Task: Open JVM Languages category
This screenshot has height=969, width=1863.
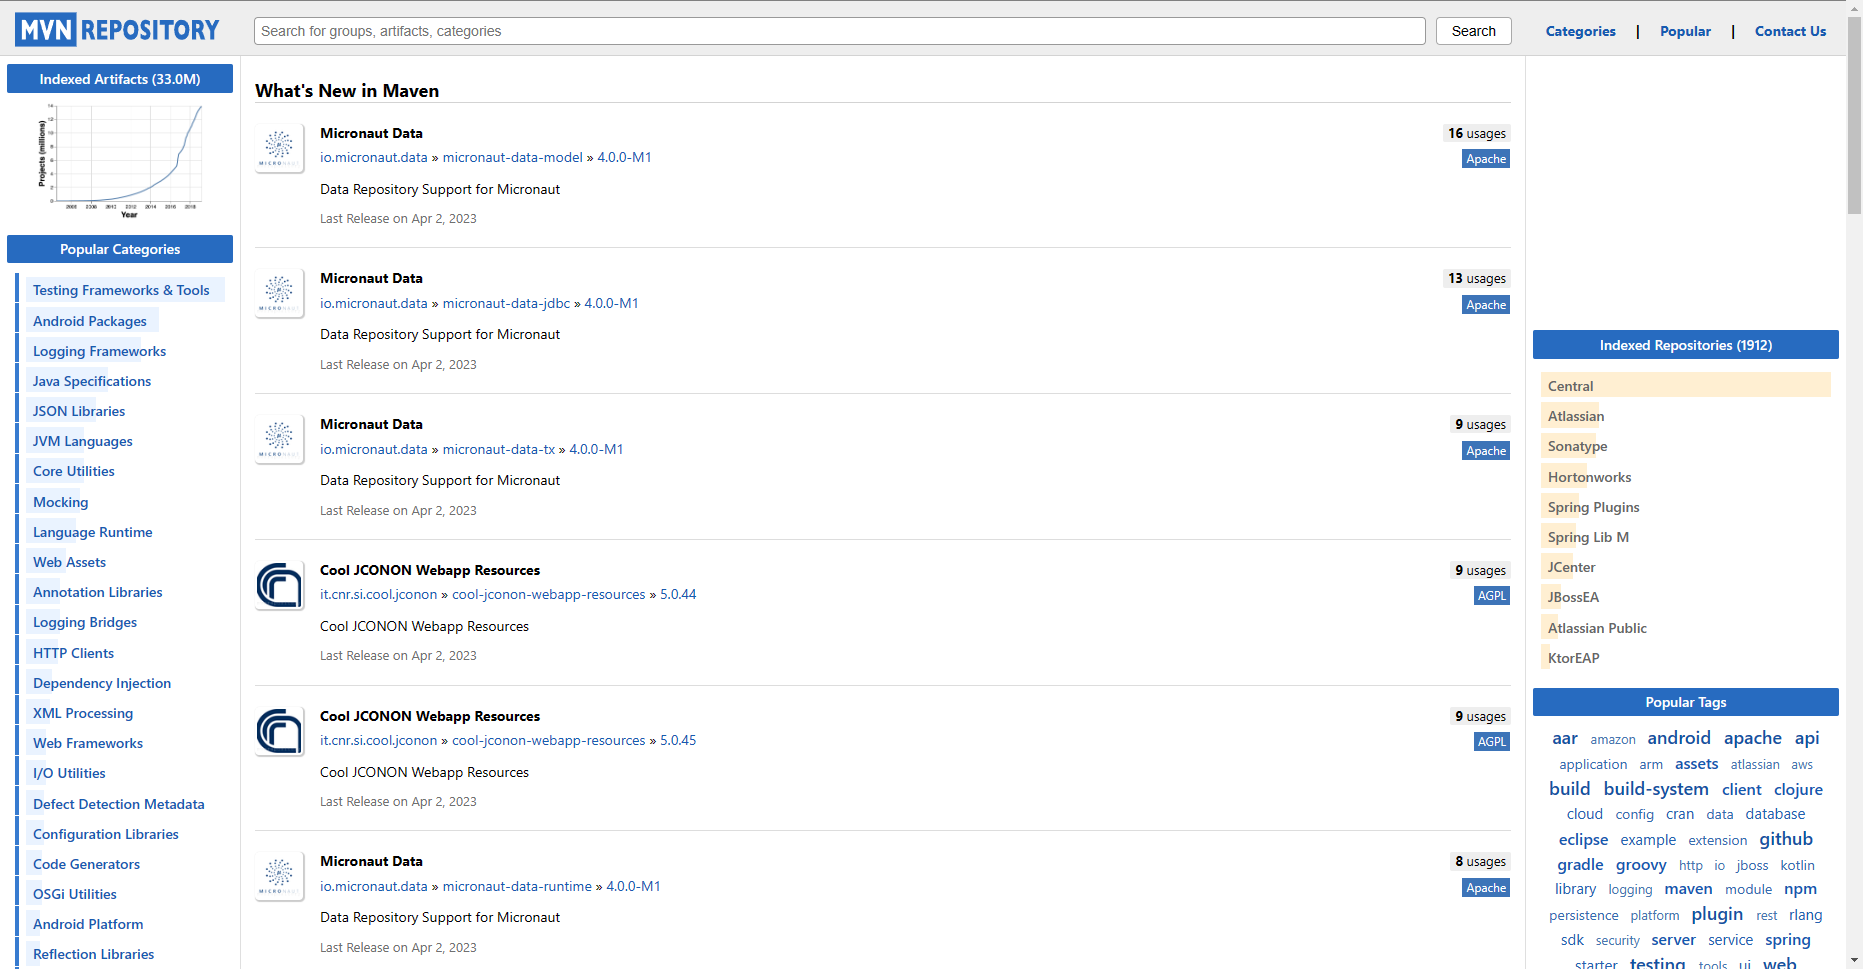Action: [x=83, y=441]
